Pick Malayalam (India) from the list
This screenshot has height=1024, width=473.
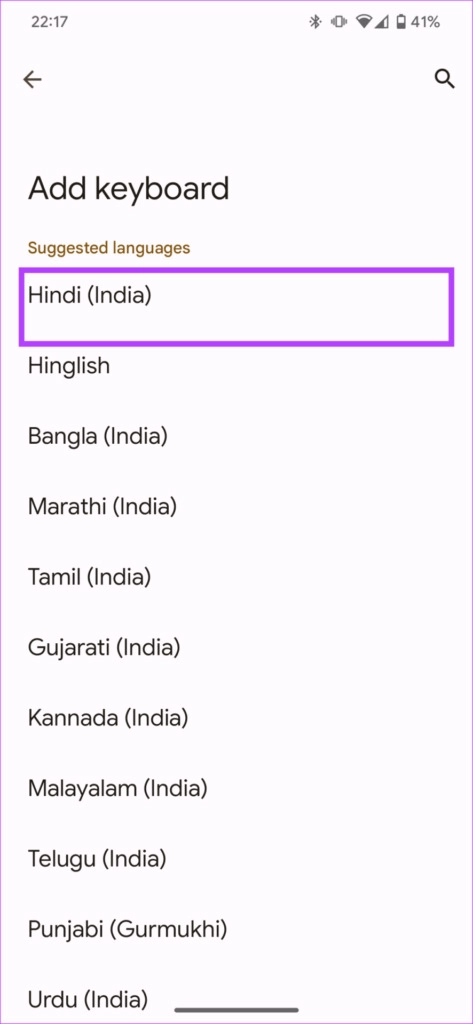tap(236, 788)
